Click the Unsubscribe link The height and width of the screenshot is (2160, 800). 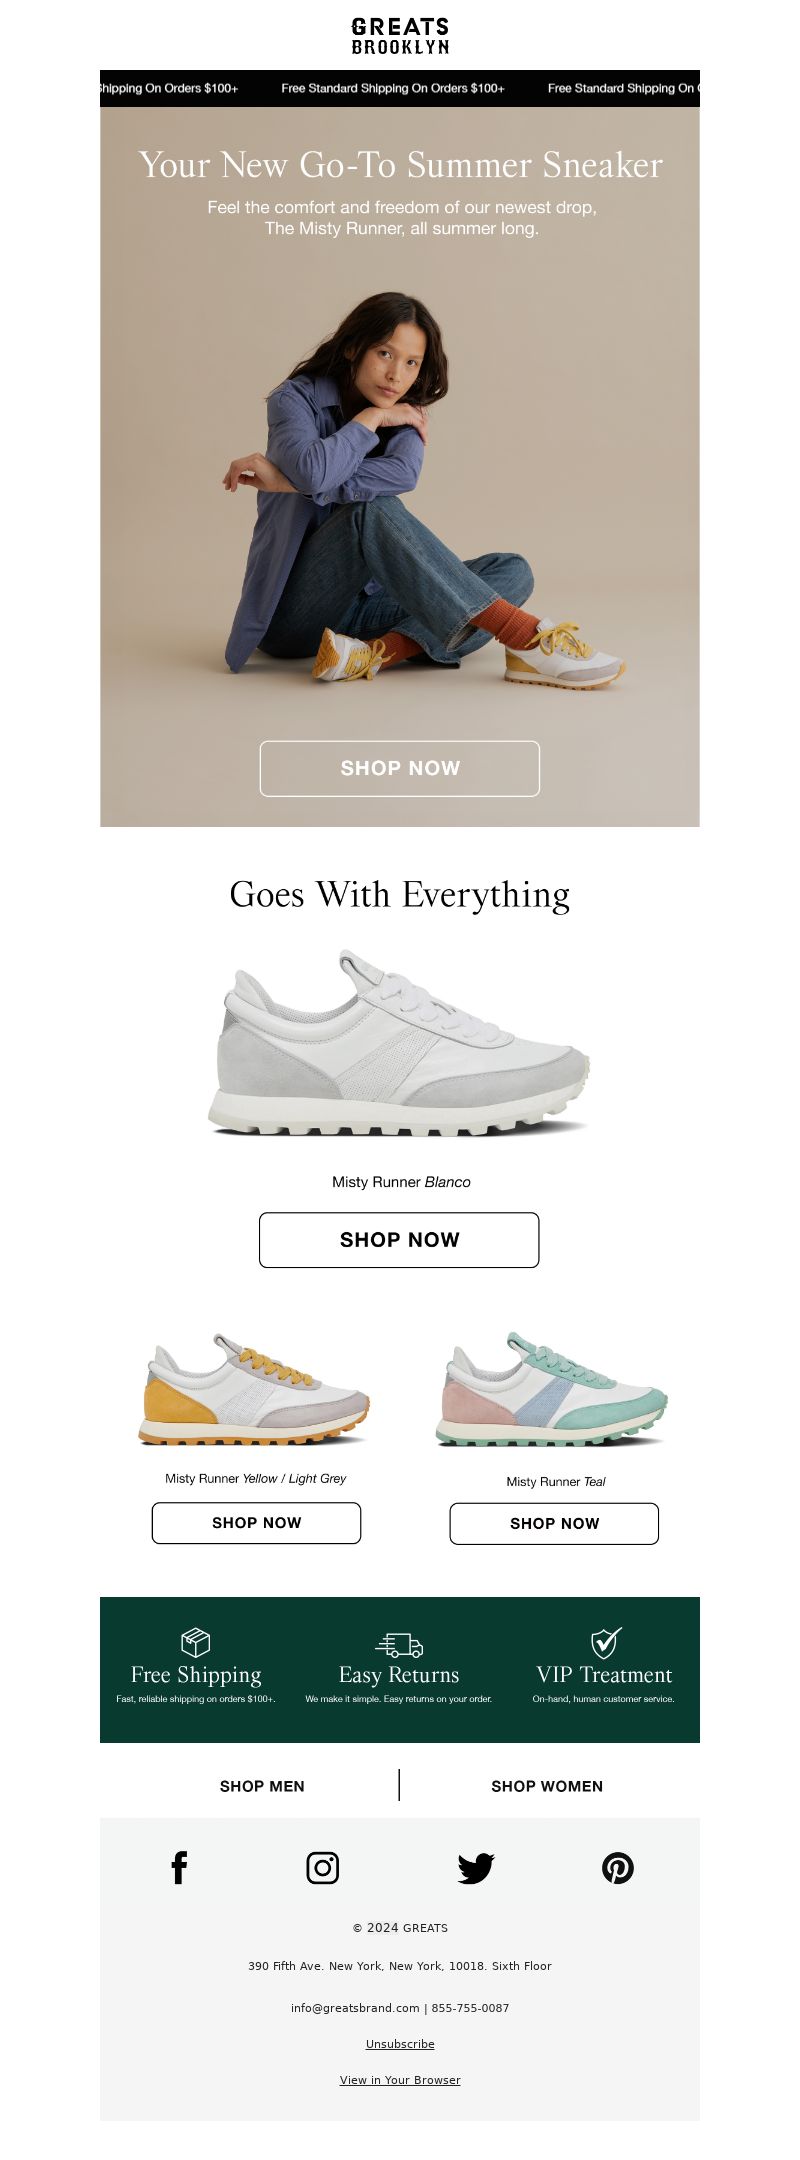tap(400, 2044)
